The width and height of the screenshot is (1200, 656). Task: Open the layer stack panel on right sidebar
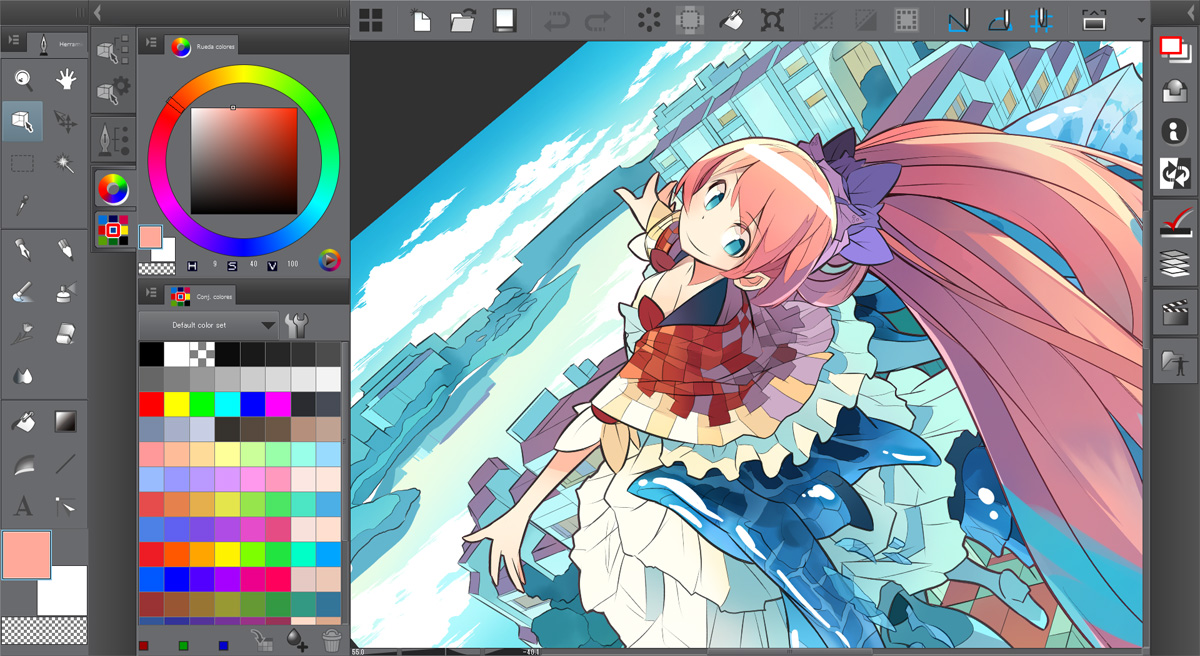[x=1173, y=262]
